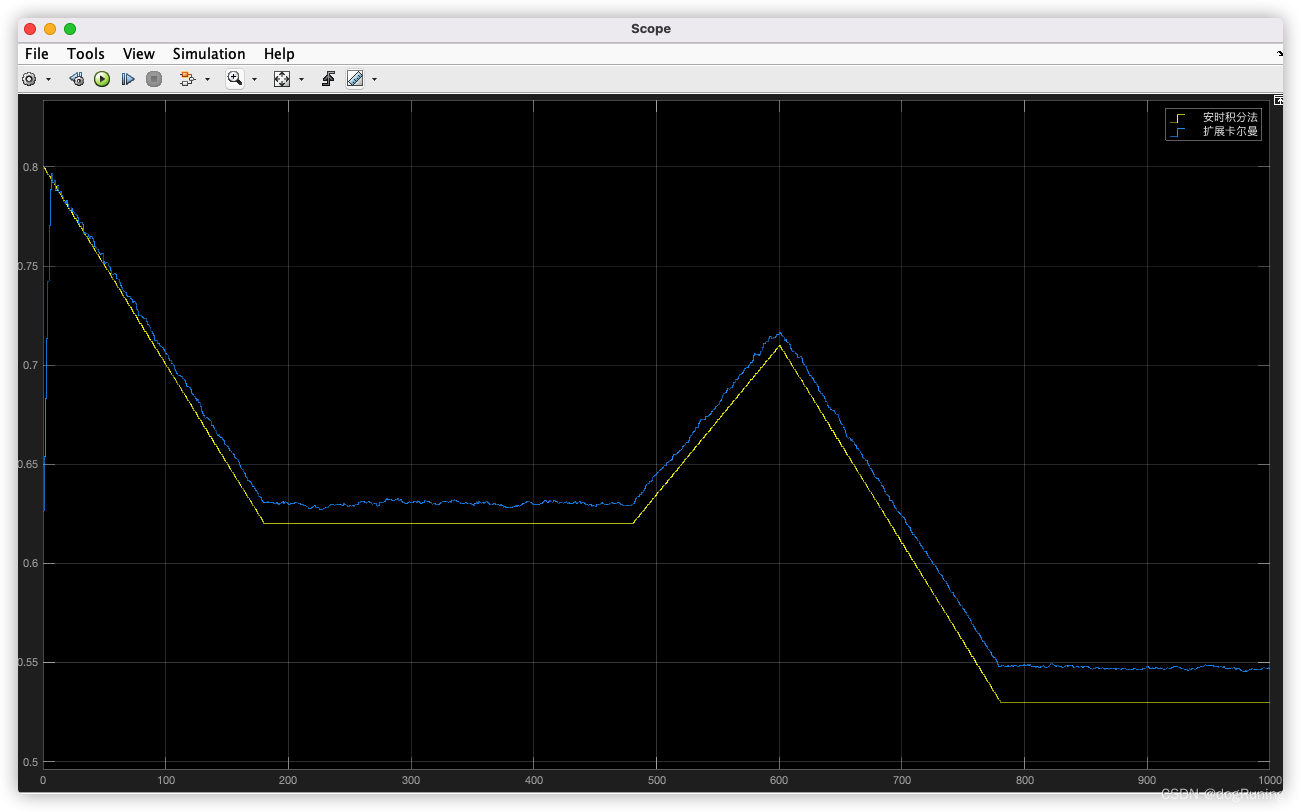Open the triggers icon
This screenshot has height=812, width=1301.
point(328,79)
